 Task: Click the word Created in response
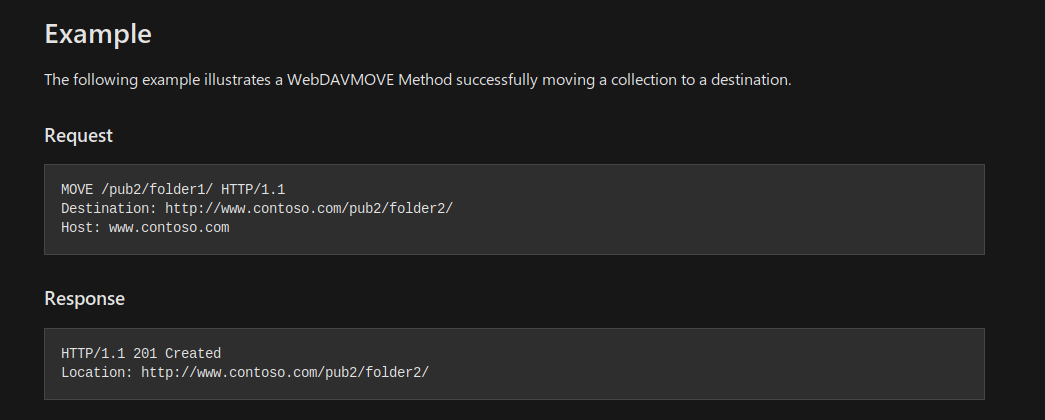click(x=193, y=354)
